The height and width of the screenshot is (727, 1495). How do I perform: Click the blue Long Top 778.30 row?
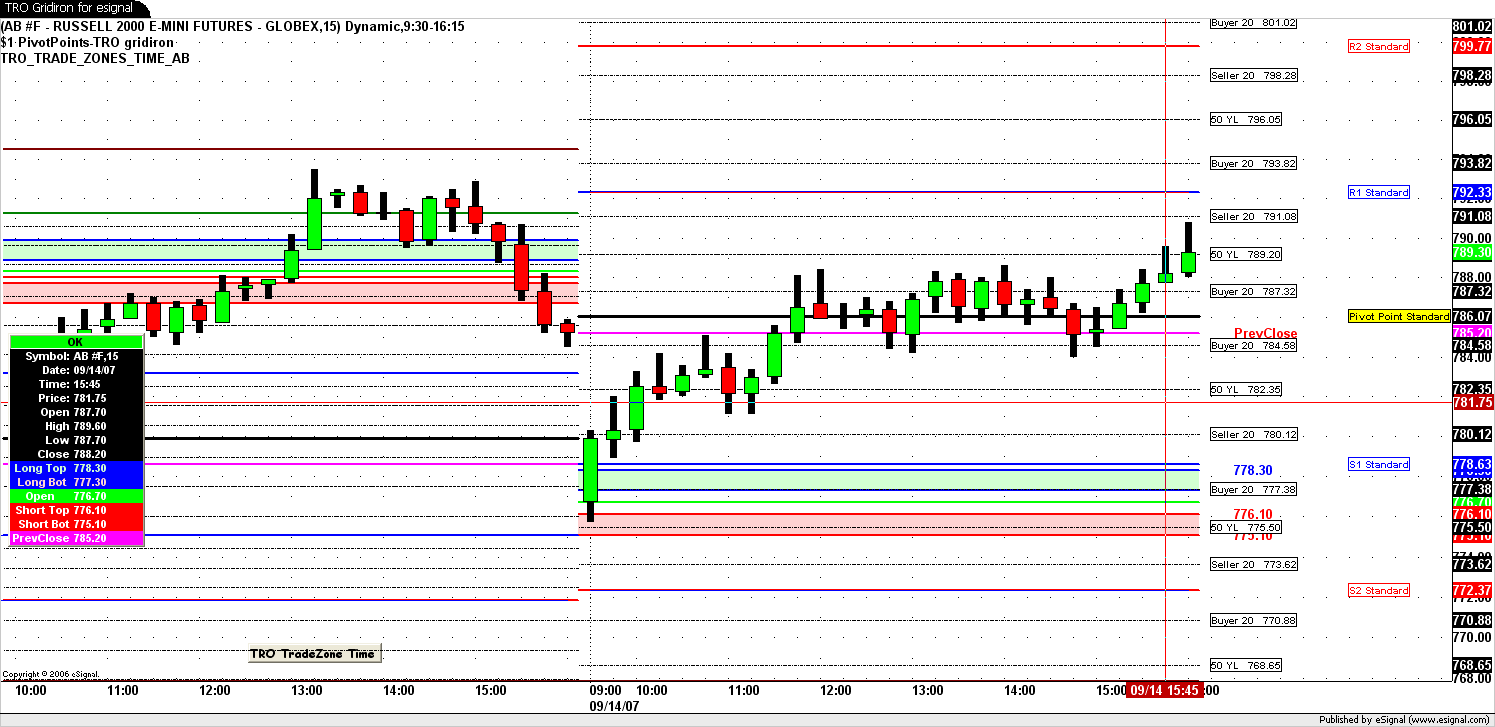tap(76, 468)
